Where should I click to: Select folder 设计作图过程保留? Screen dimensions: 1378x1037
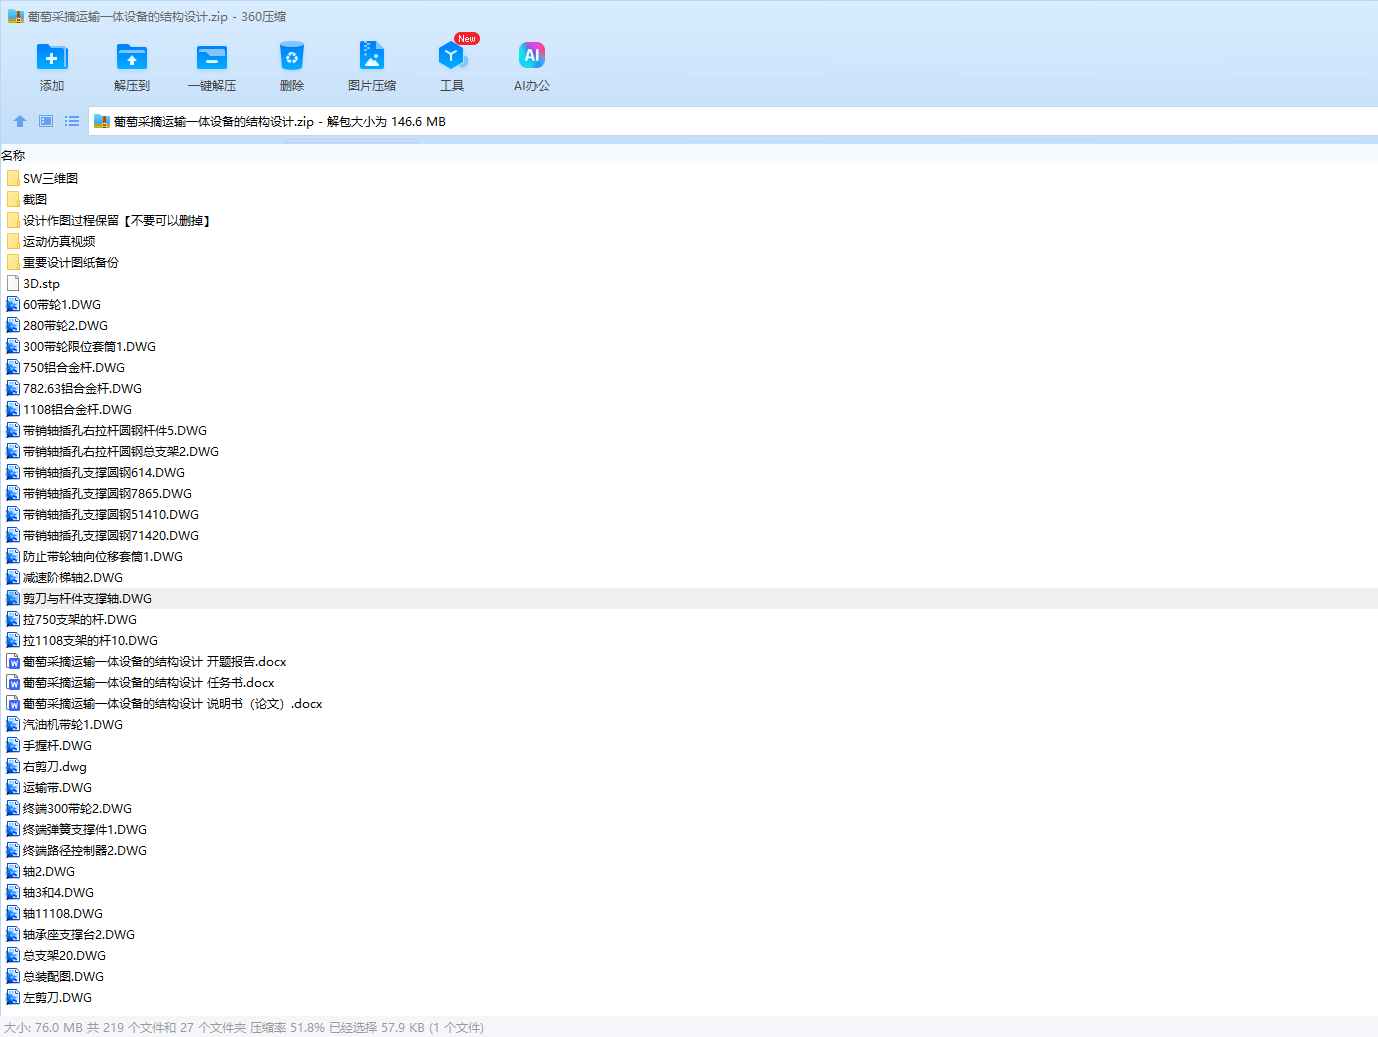pos(109,220)
